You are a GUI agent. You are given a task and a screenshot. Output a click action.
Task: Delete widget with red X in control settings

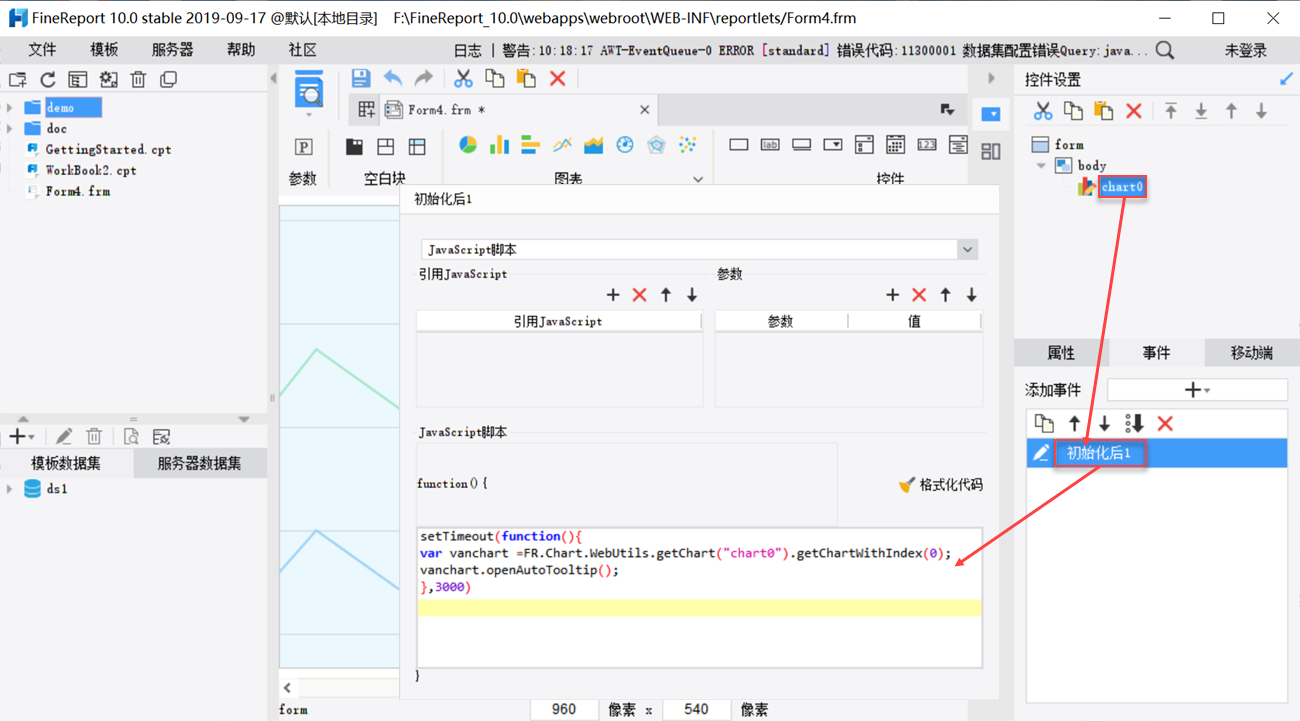click(x=1134, y=111)
